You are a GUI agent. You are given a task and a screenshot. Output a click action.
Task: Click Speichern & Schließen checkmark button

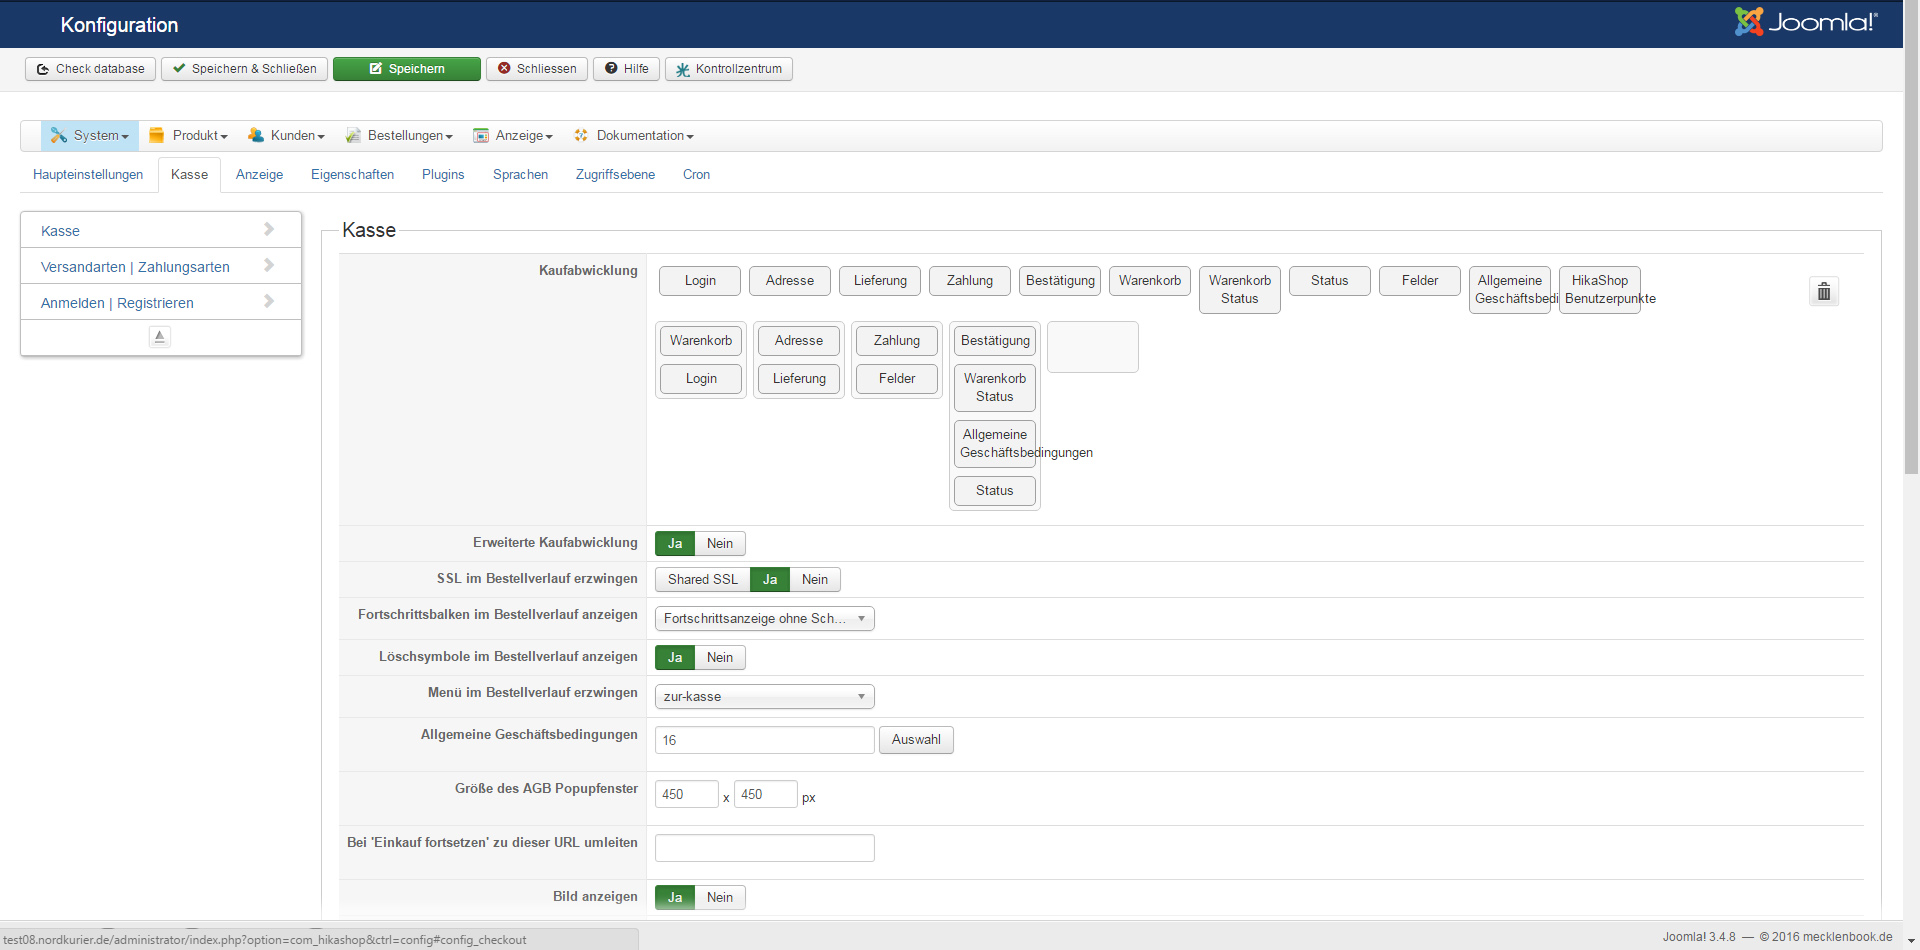[244, 69]
